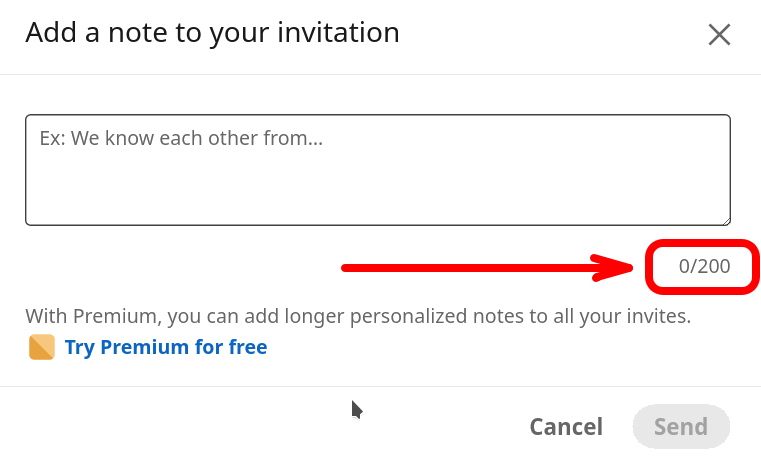Click the gold Premium badge icon
Viewport: 761px width, 458px height.
tap(42, 347)
